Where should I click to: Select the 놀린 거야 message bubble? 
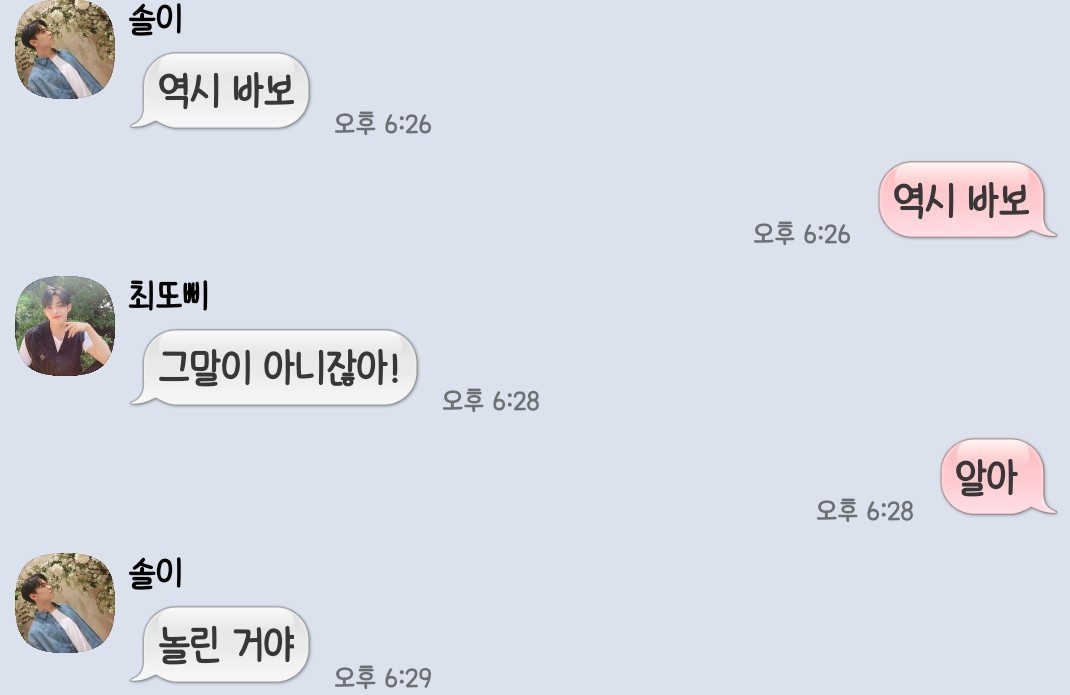pyautogui.click(x=220, y=644)
